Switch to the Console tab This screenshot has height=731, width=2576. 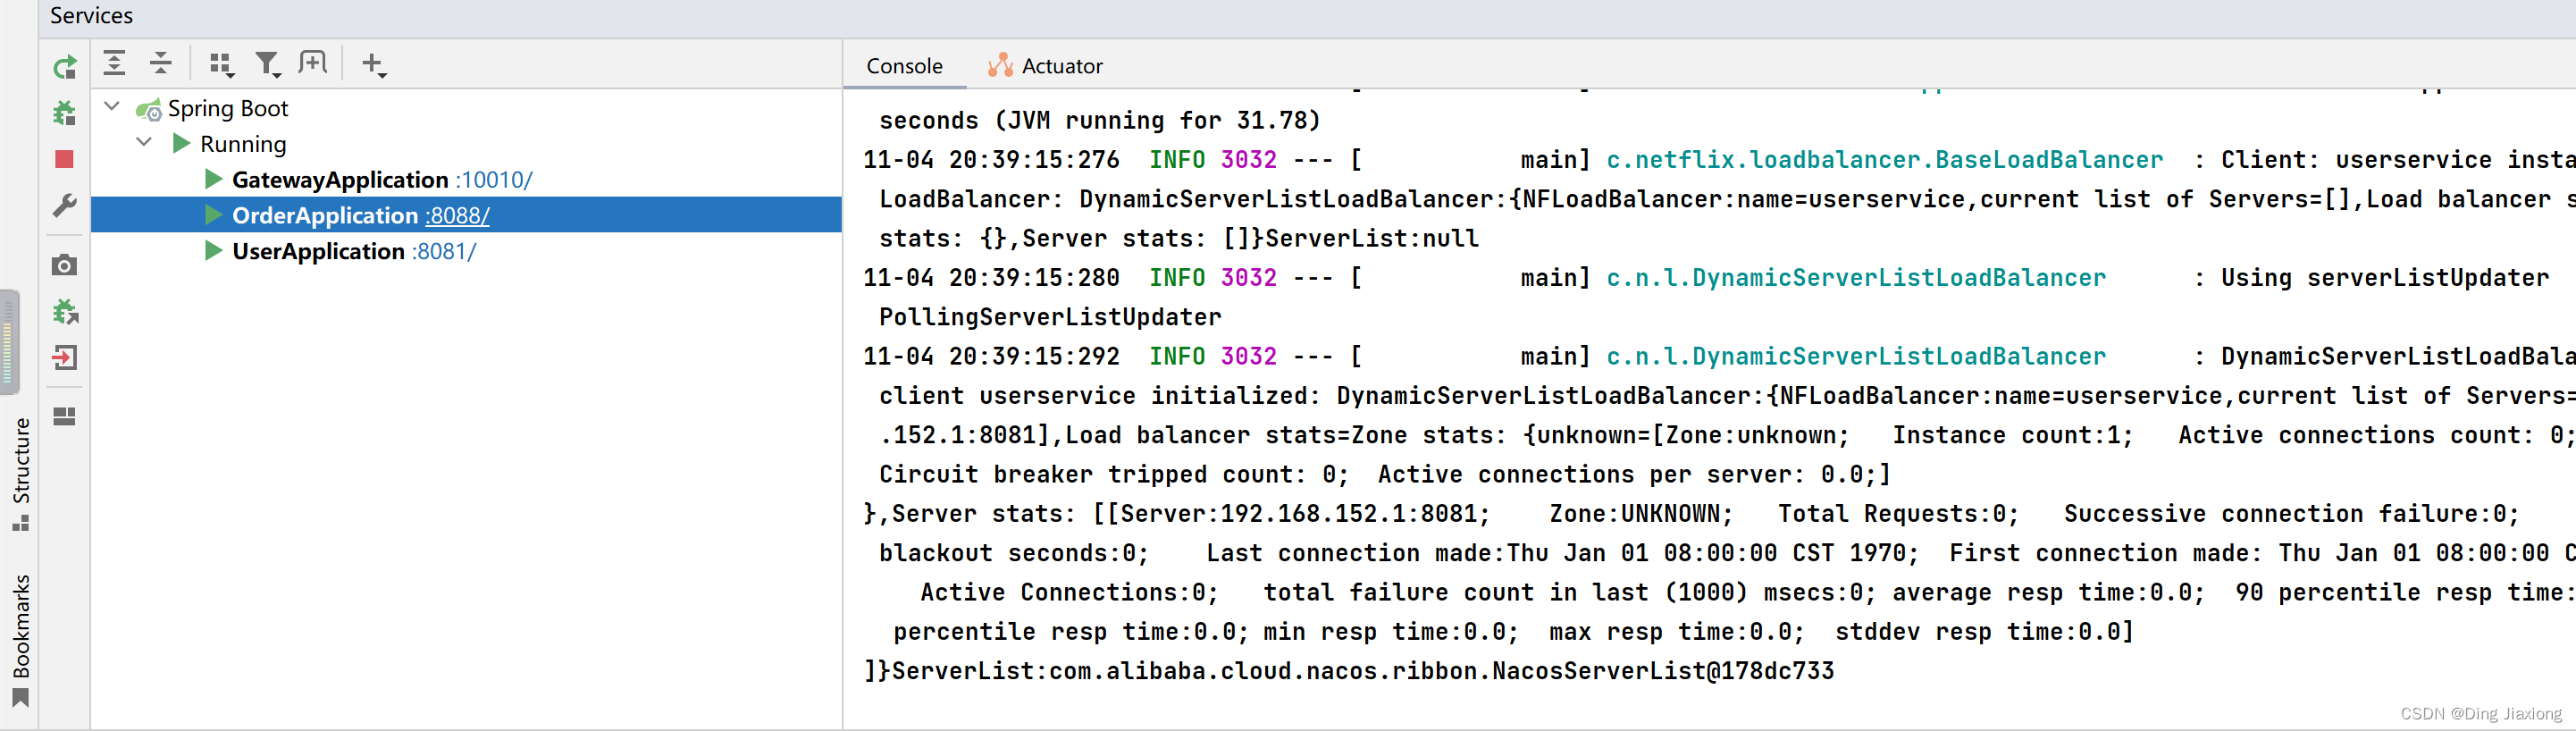pyautogui.click(x=904, y=66)
